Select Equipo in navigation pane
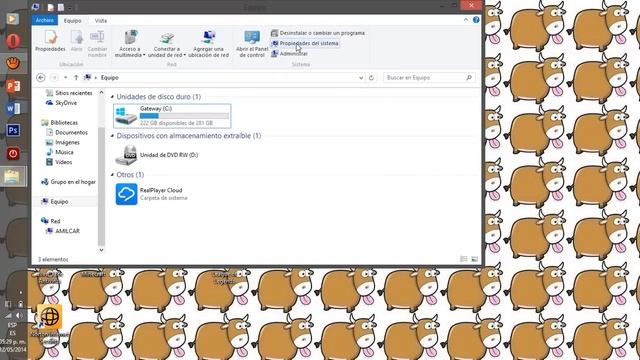Image resolution: width=640 pixels, height=360 pixels. [55, 202]
